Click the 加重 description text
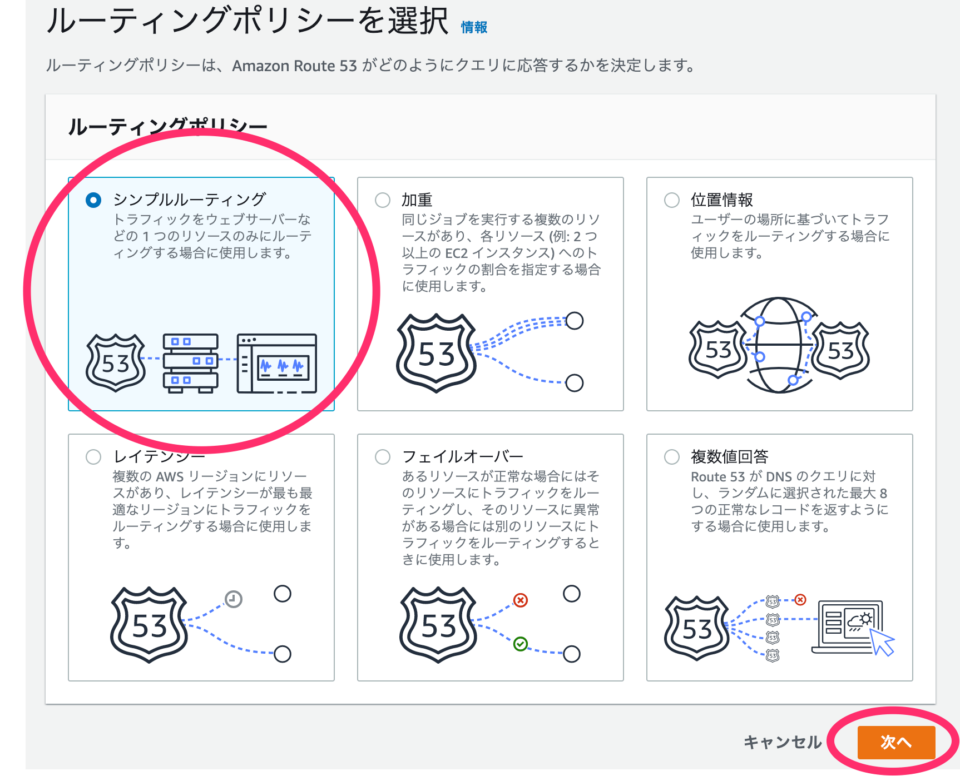This screenshot has height=776, width=960. 501,253
